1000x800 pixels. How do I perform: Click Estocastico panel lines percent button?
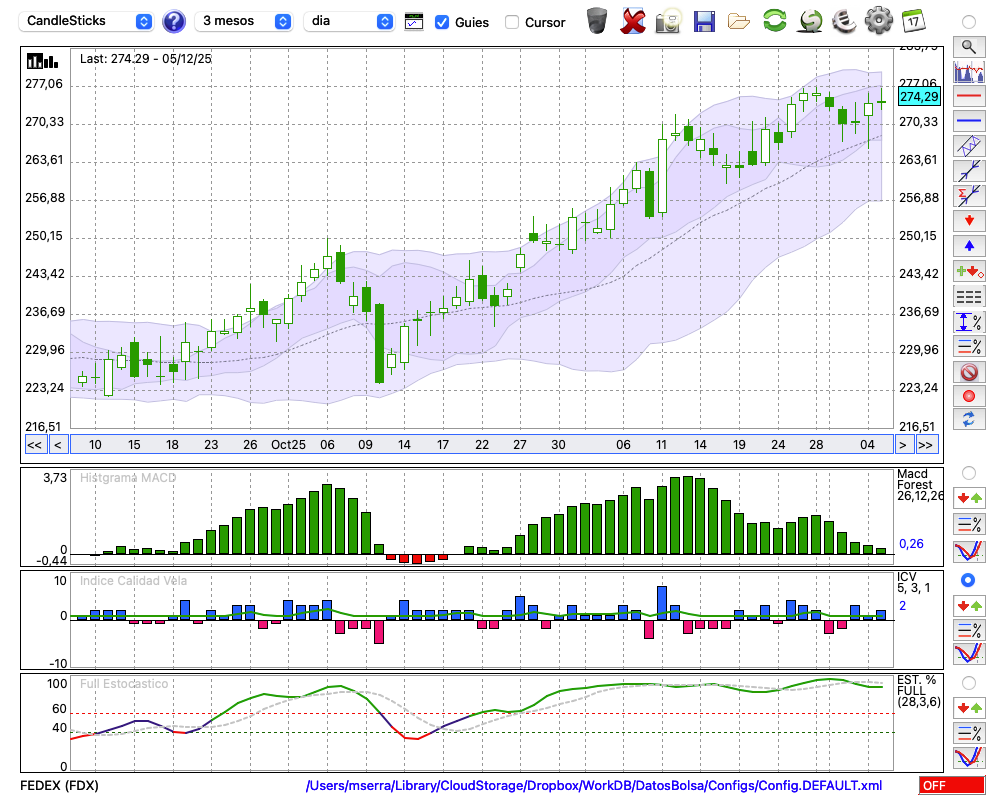(969, 733)
